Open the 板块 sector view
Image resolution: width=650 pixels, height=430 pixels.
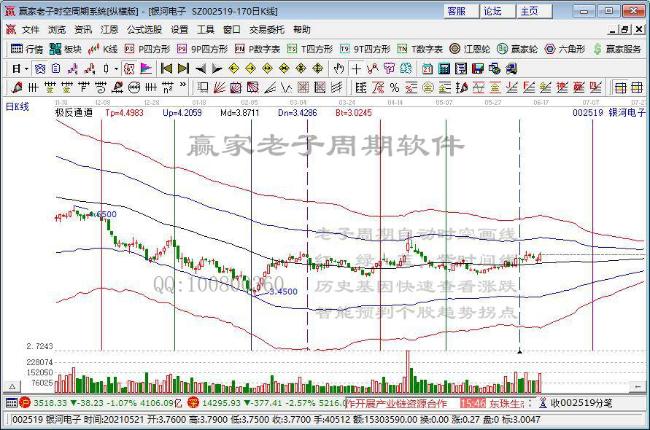[65, 49]
